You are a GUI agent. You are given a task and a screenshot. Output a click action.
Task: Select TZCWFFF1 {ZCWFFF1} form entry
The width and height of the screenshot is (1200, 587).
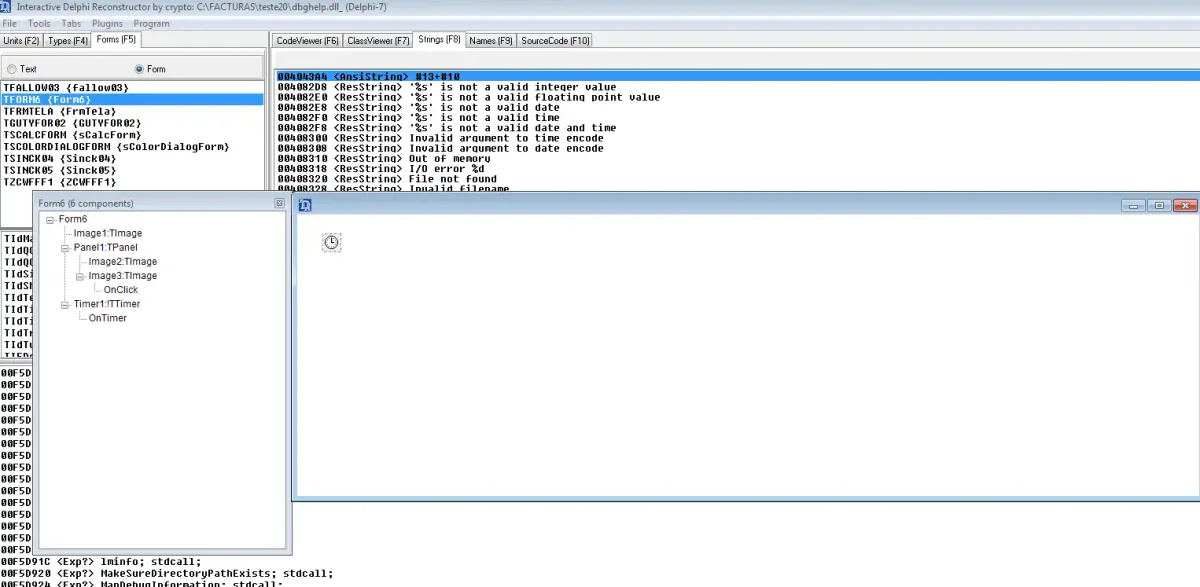[132, 183]
